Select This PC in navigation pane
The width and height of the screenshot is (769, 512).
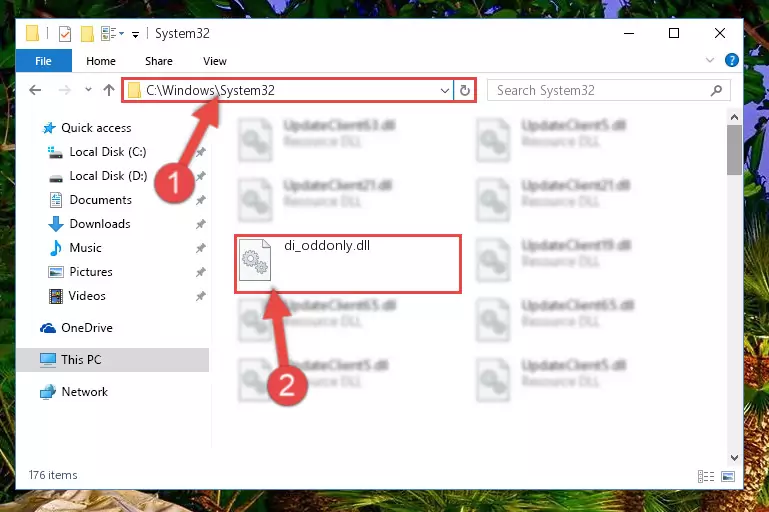coord(112,359)
